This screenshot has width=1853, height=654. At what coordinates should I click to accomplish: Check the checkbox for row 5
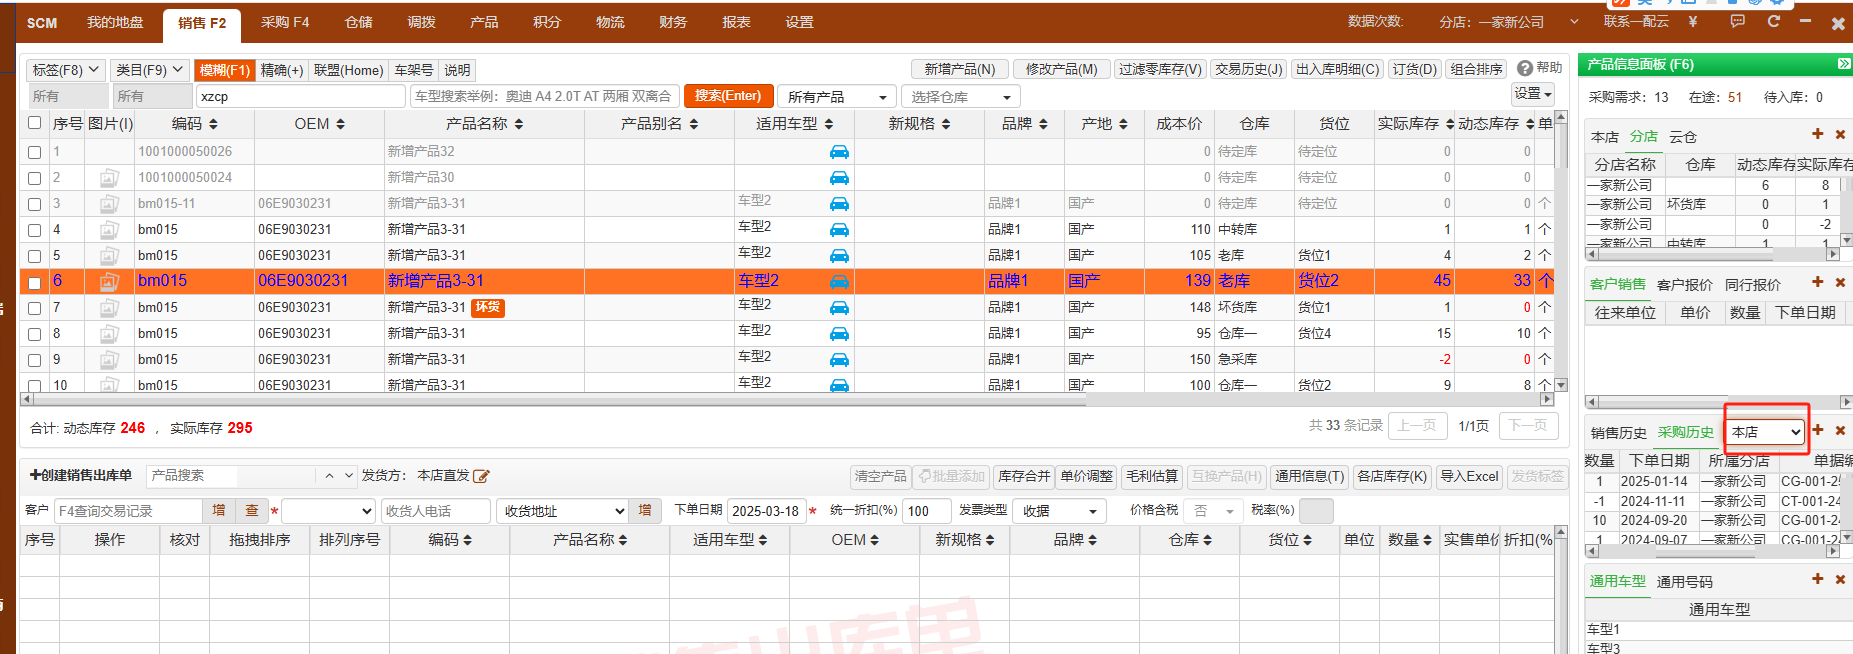click(x=35, y=256)
